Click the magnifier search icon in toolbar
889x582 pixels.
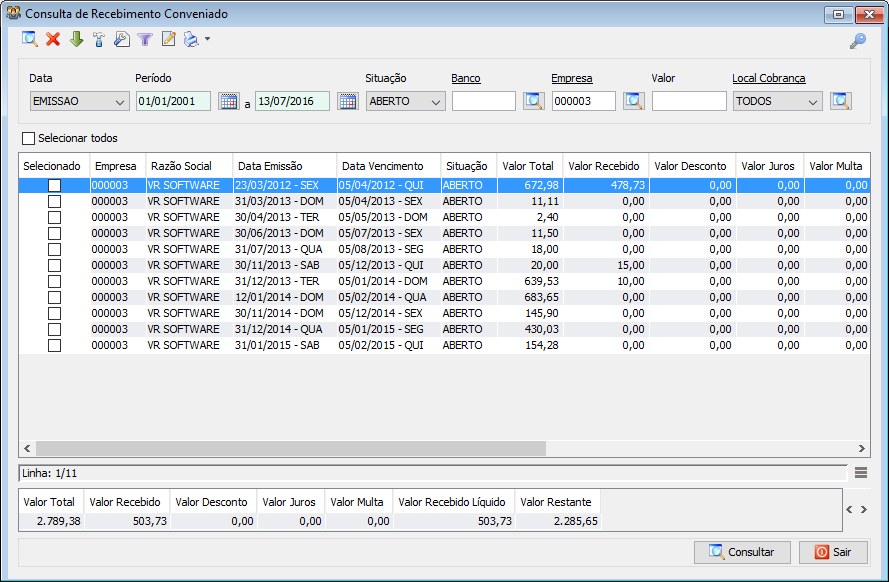click(30, 40)
